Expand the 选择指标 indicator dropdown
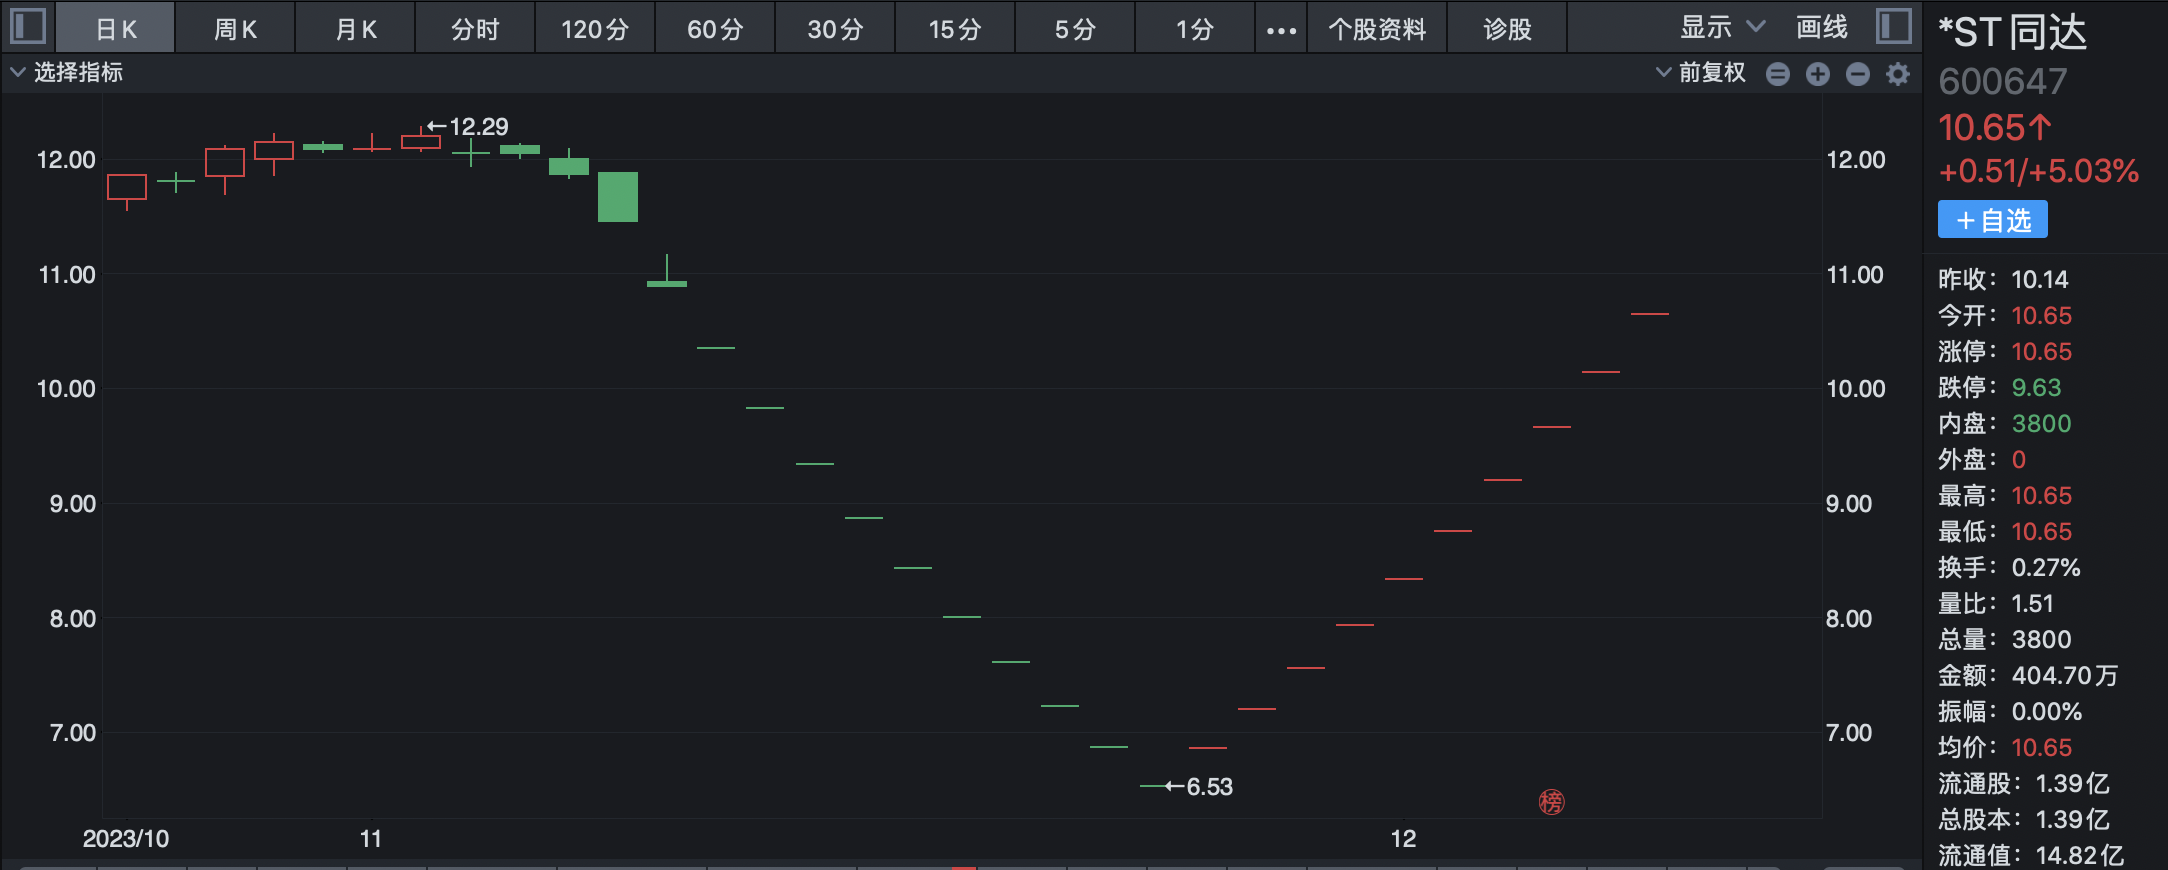The width and height of the screenshot is (2168, 870). click(66, 73)
